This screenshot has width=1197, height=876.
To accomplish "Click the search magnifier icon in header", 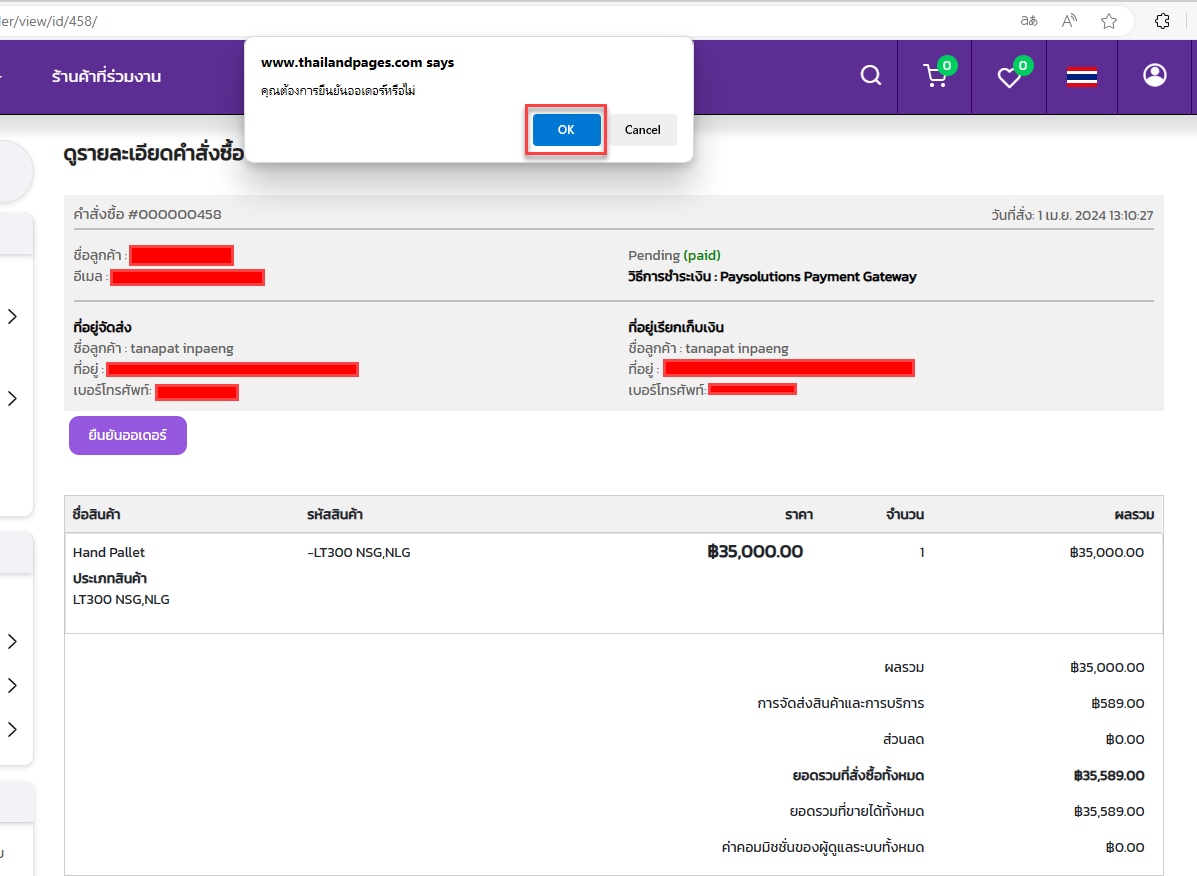I will click(x=871, y=76).
